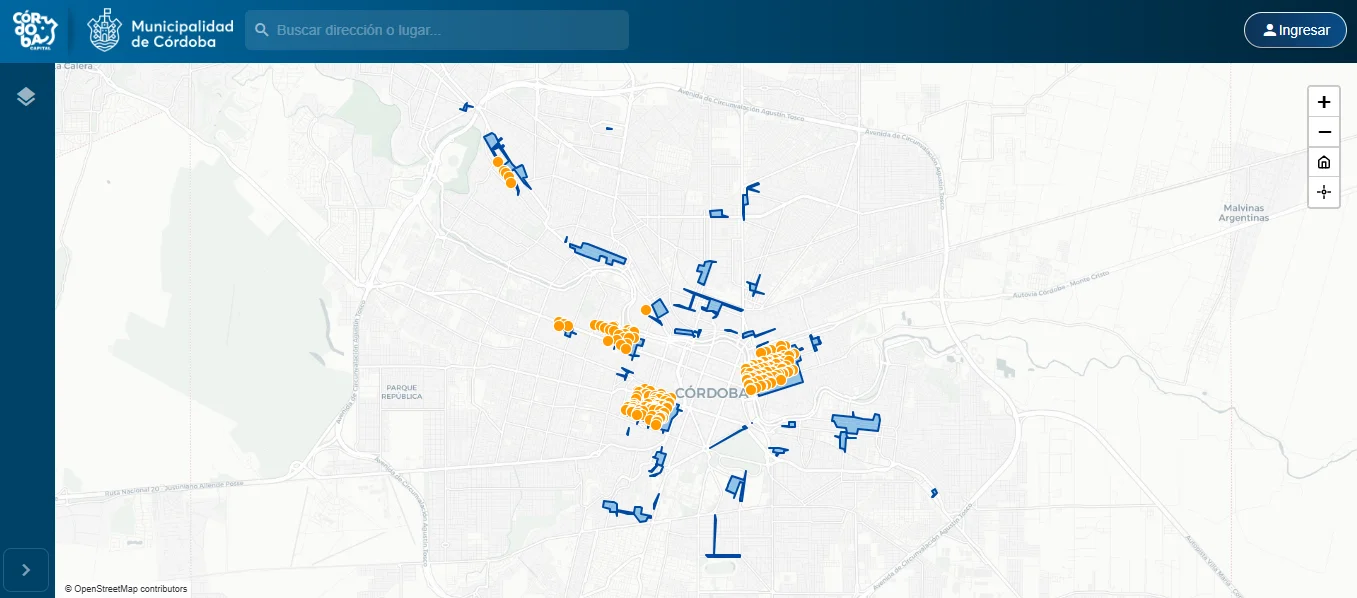Click the Córdoba Capital logo
Screen dimensions: 1357x598
point(35,30)
